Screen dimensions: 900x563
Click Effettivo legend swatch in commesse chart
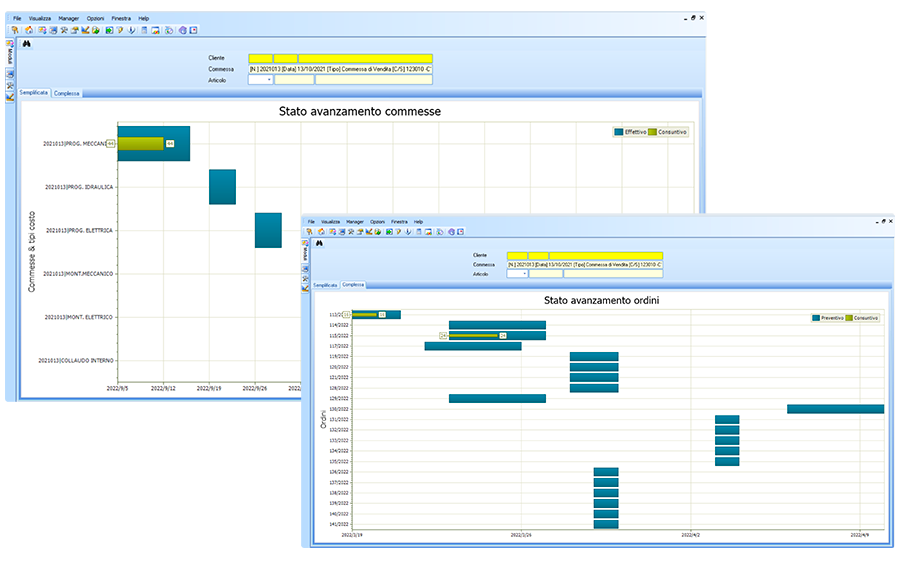618,132
